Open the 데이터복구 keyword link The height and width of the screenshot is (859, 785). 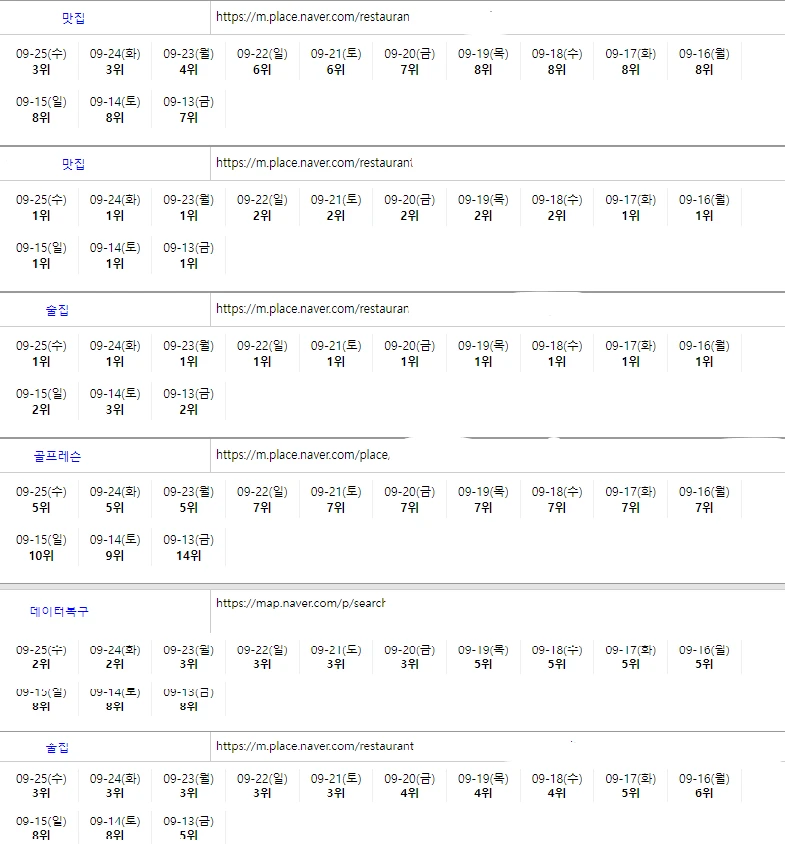(x=59, y=611)
